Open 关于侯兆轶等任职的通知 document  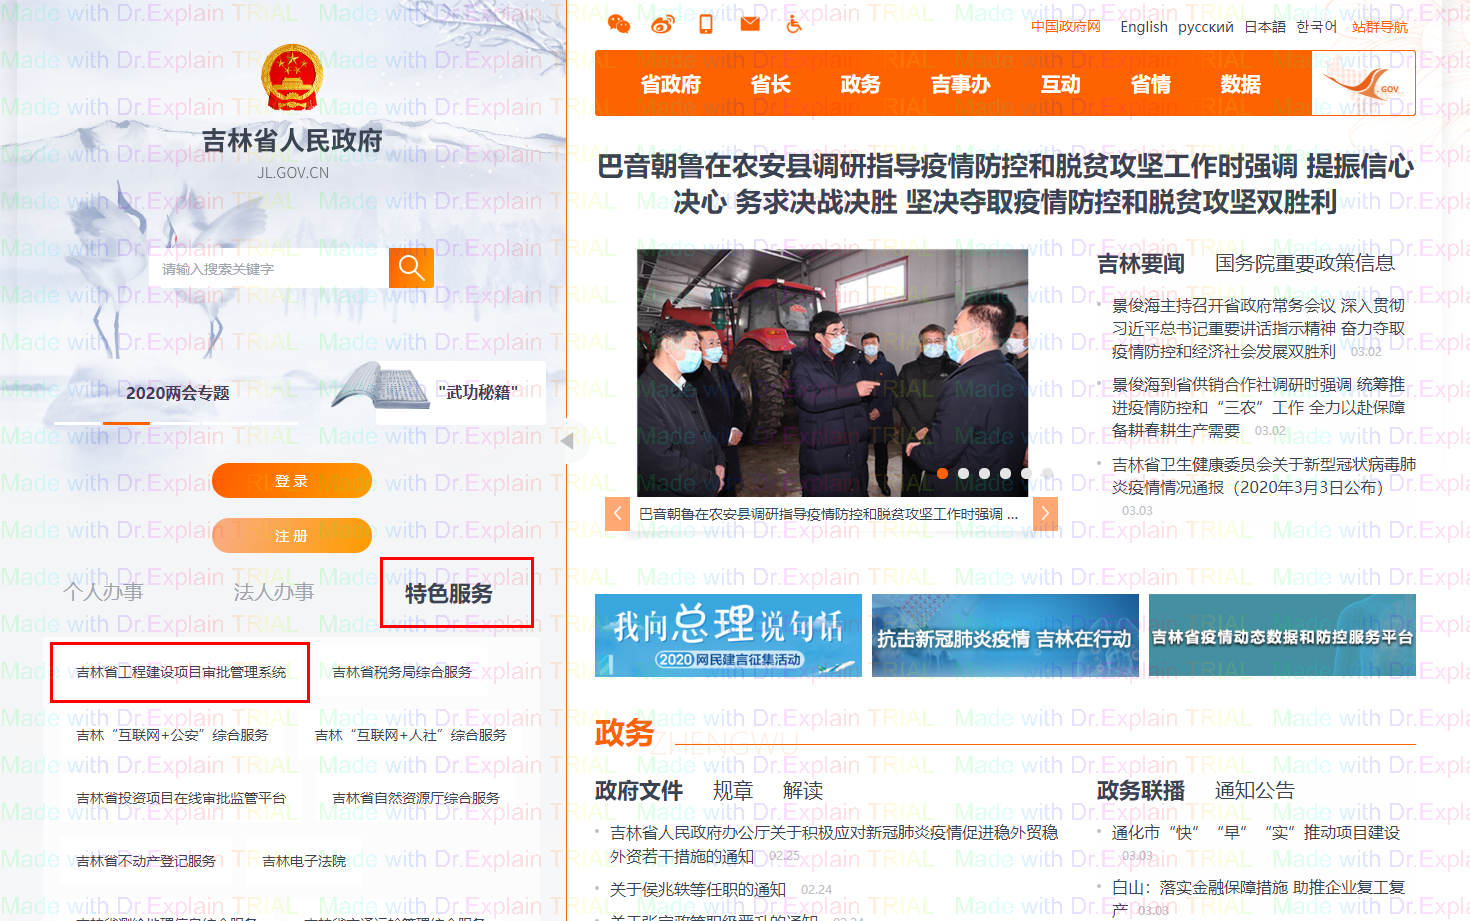(x=698, y=889)
